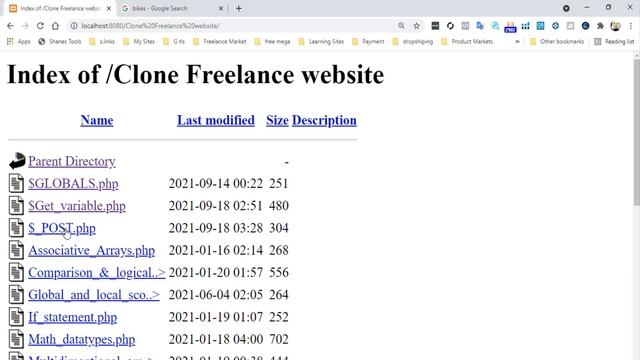Open the dropshiping bookmark folder

(412, 41)
